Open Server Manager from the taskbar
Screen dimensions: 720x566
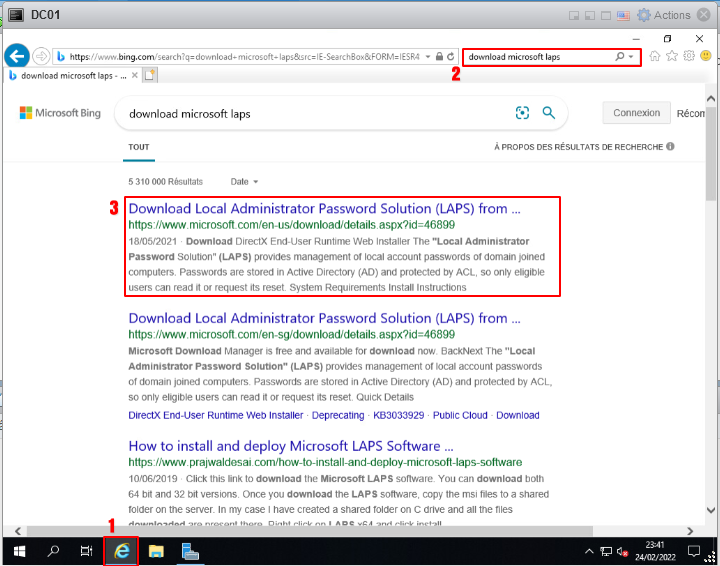[191, 550]
